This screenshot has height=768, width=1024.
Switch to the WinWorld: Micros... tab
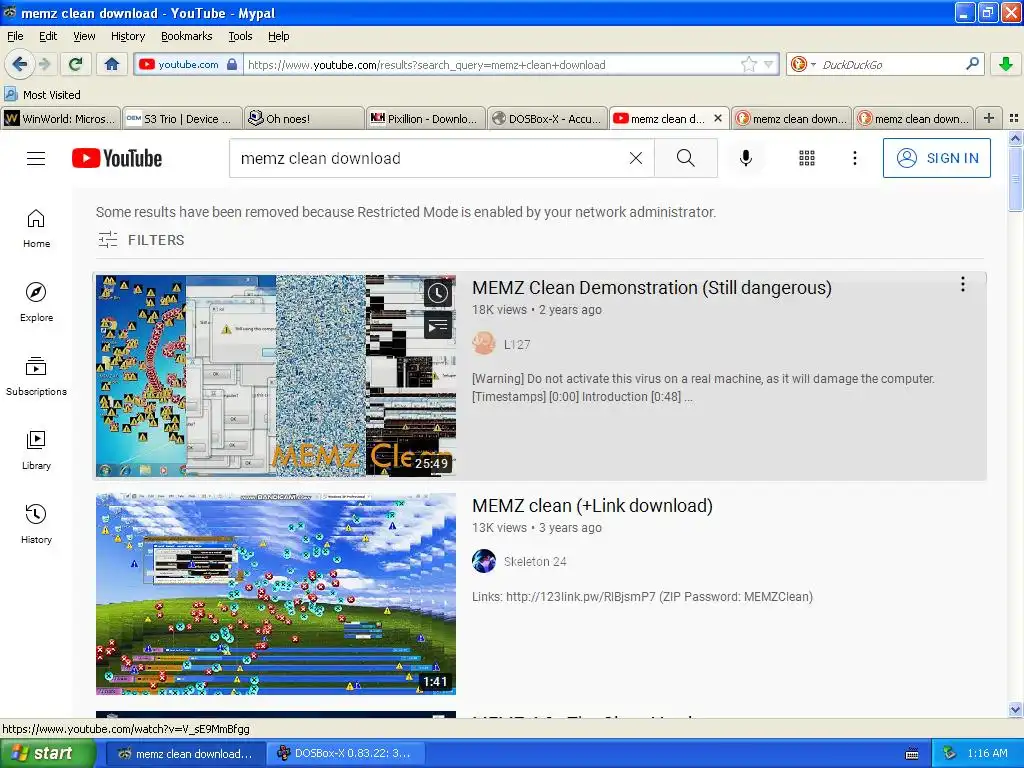(61, 119)
